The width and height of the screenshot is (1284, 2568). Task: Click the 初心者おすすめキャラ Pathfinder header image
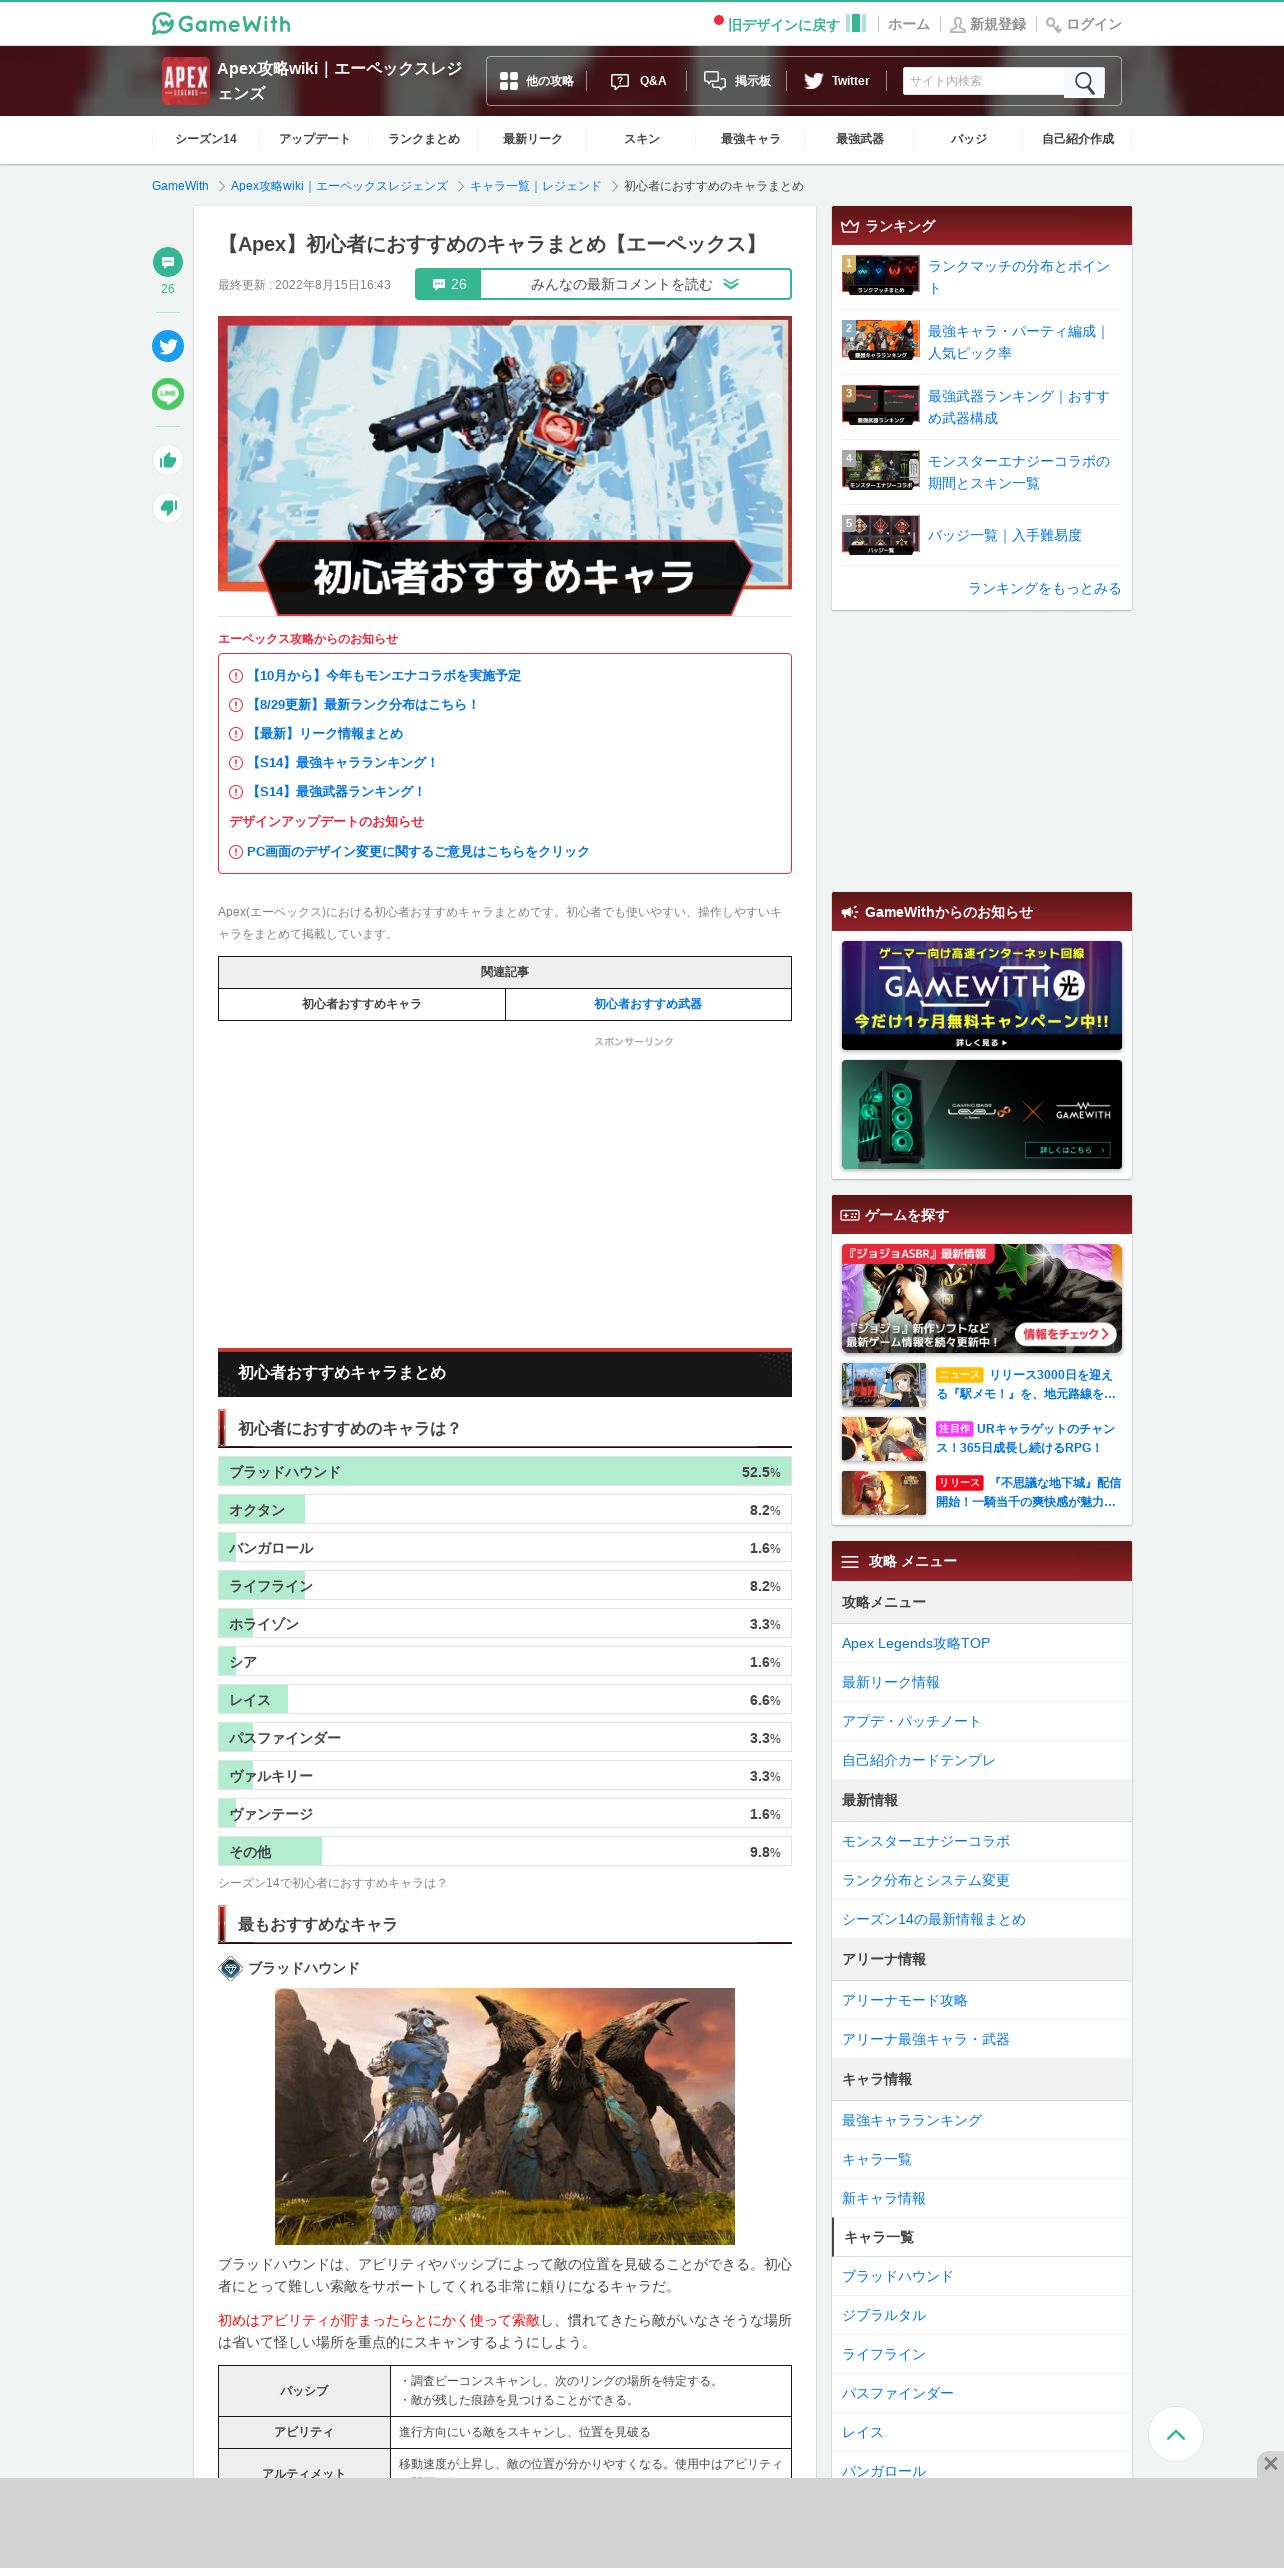505,466
